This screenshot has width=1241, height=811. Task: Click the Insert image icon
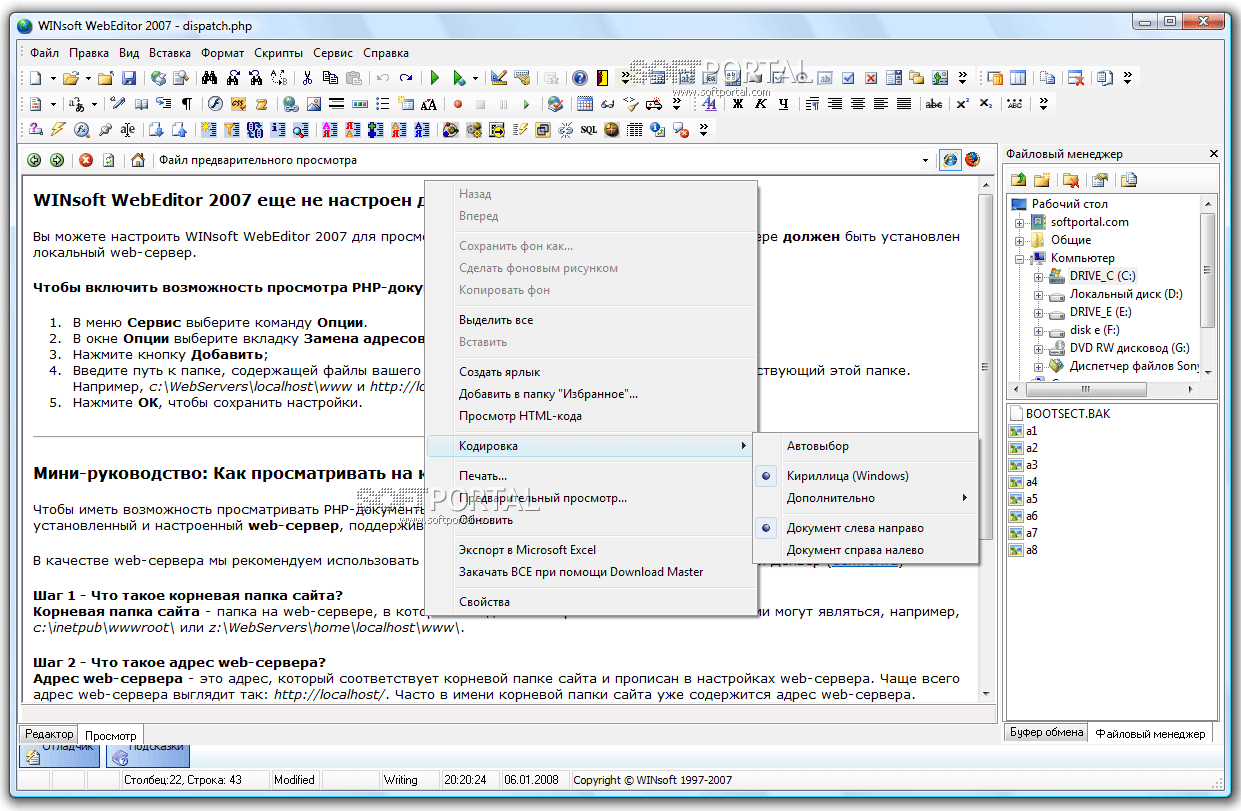314,104
